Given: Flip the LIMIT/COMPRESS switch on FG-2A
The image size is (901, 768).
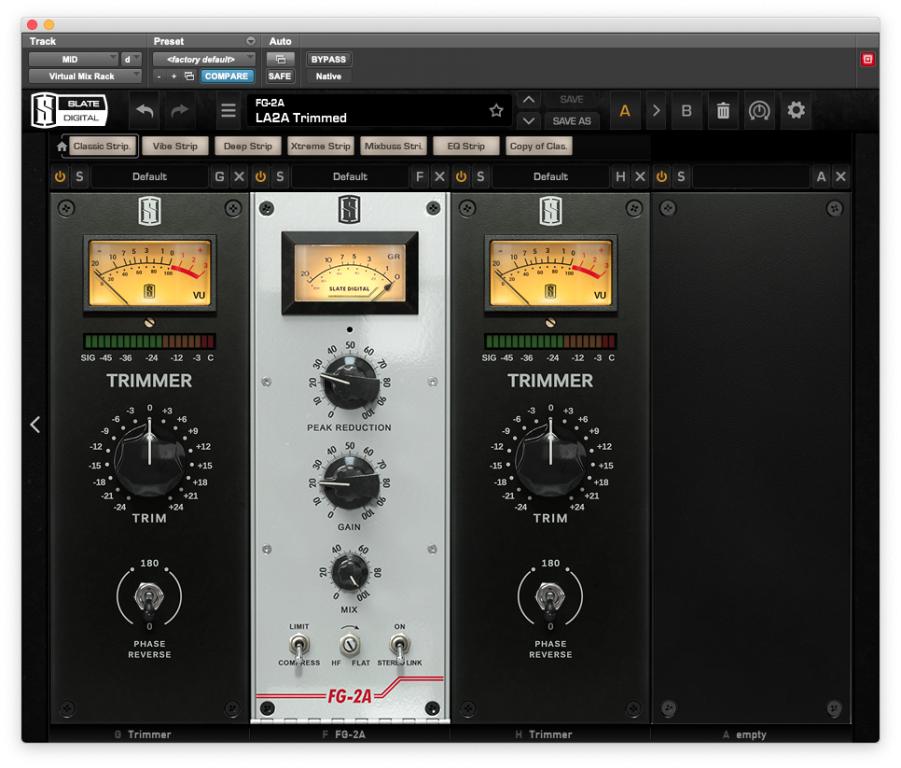Looking at the screenshot, I should click(x=299, y=647).
